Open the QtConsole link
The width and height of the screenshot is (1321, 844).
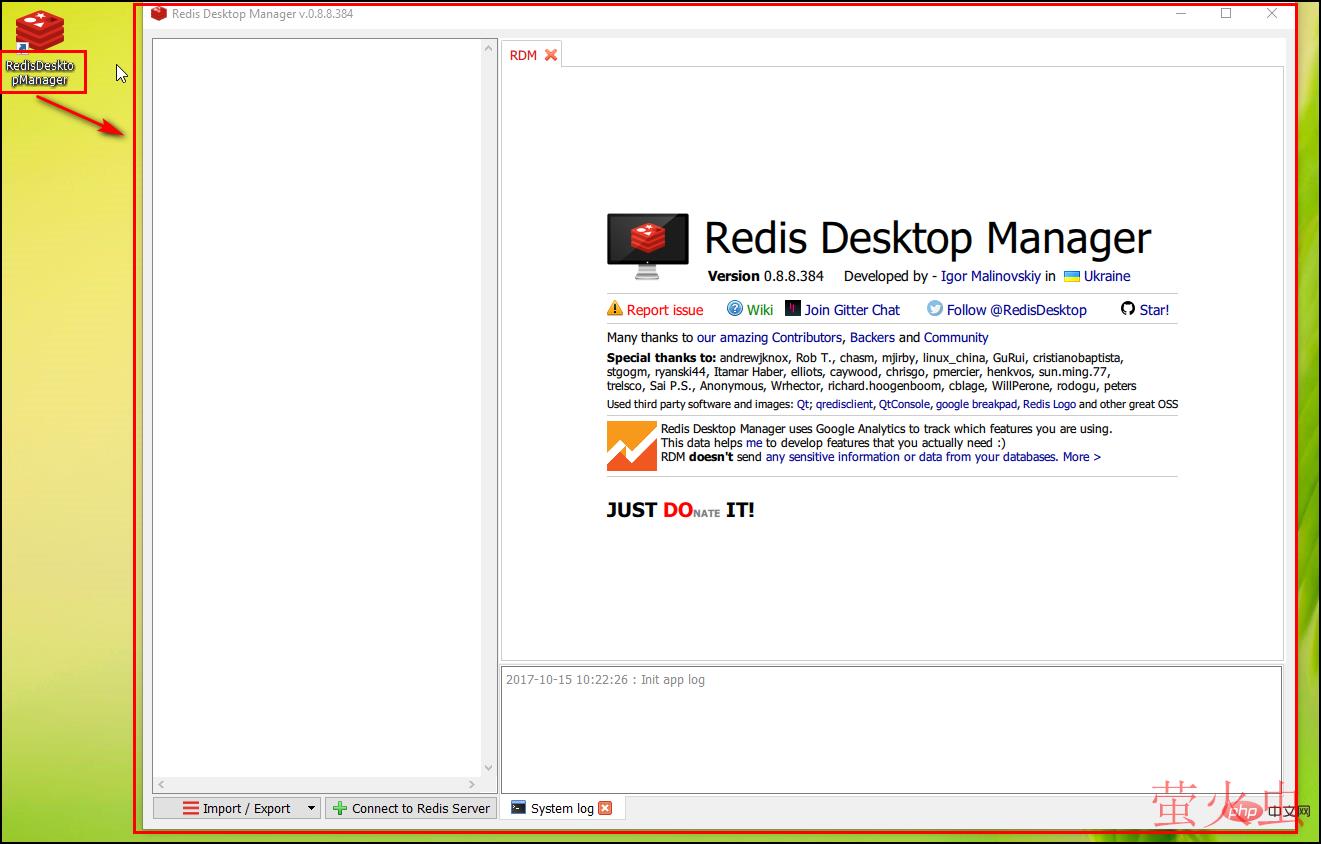[x=904, y=405]
